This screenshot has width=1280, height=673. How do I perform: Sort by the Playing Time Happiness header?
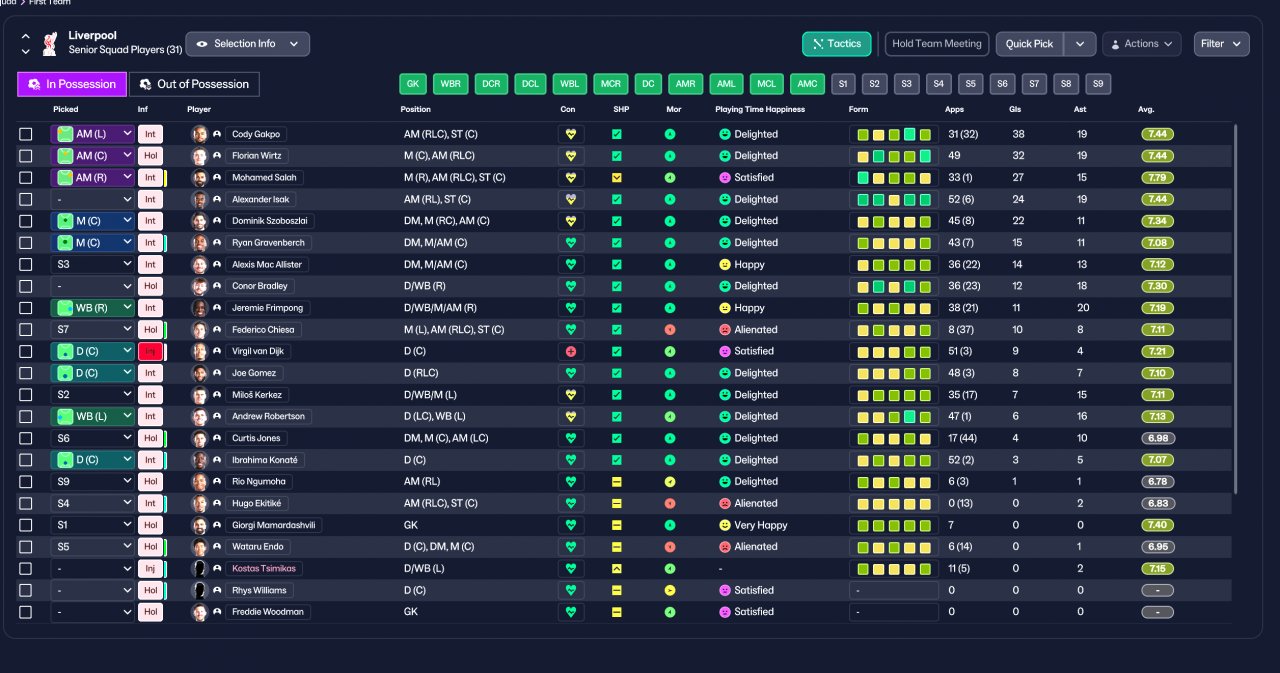[760, 109]
